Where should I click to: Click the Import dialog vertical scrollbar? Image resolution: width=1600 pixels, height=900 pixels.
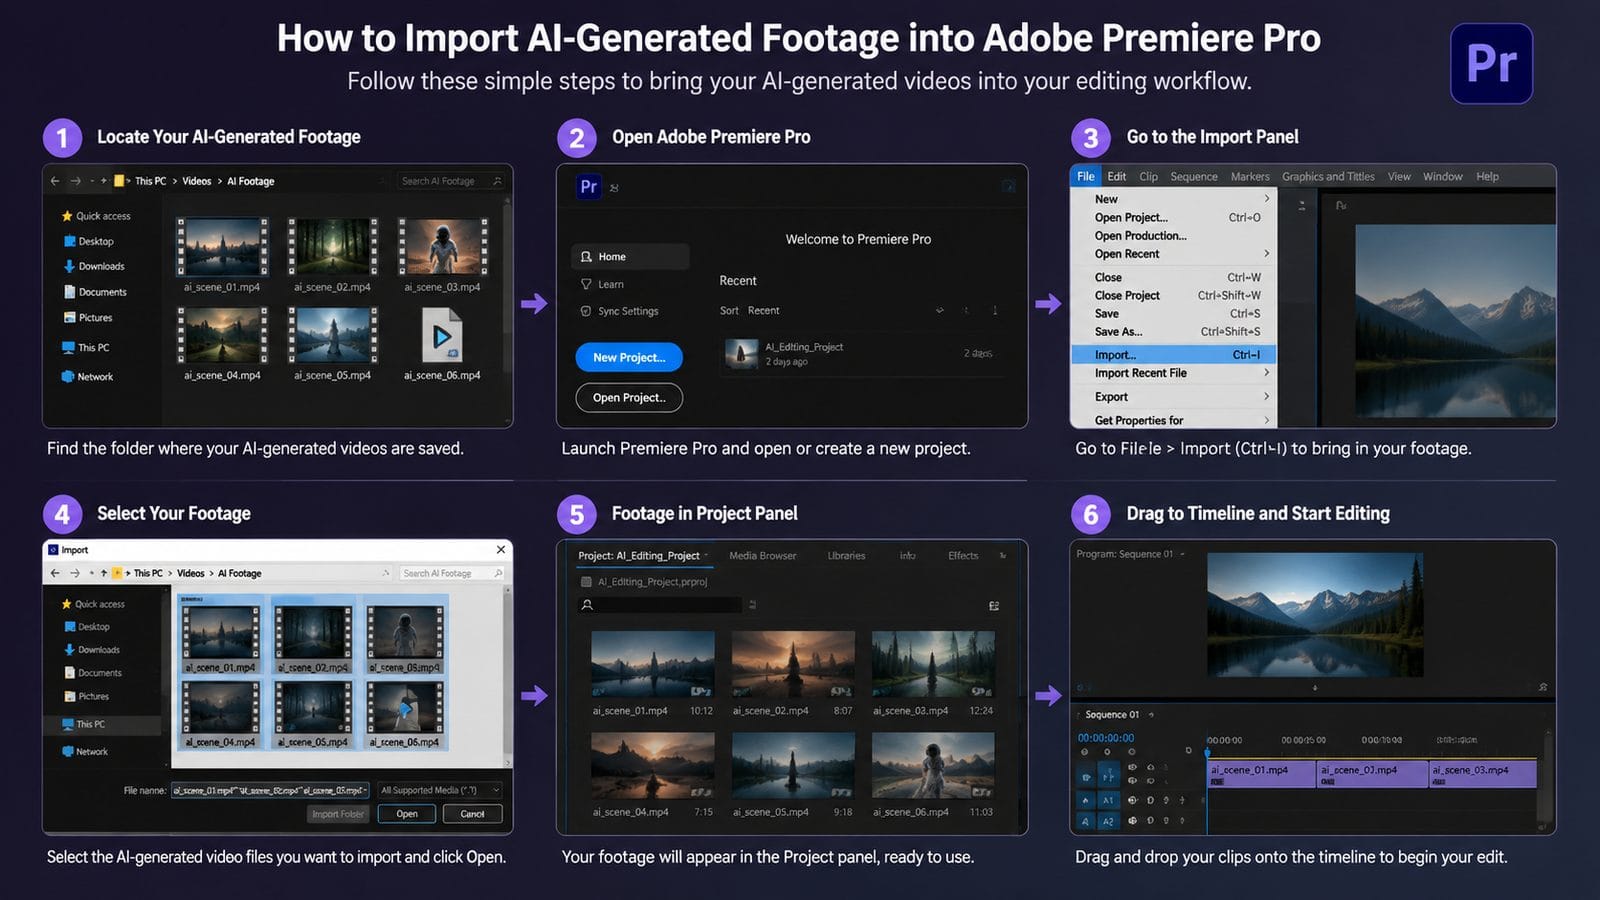pyautogui.click(x=508, y=675)
